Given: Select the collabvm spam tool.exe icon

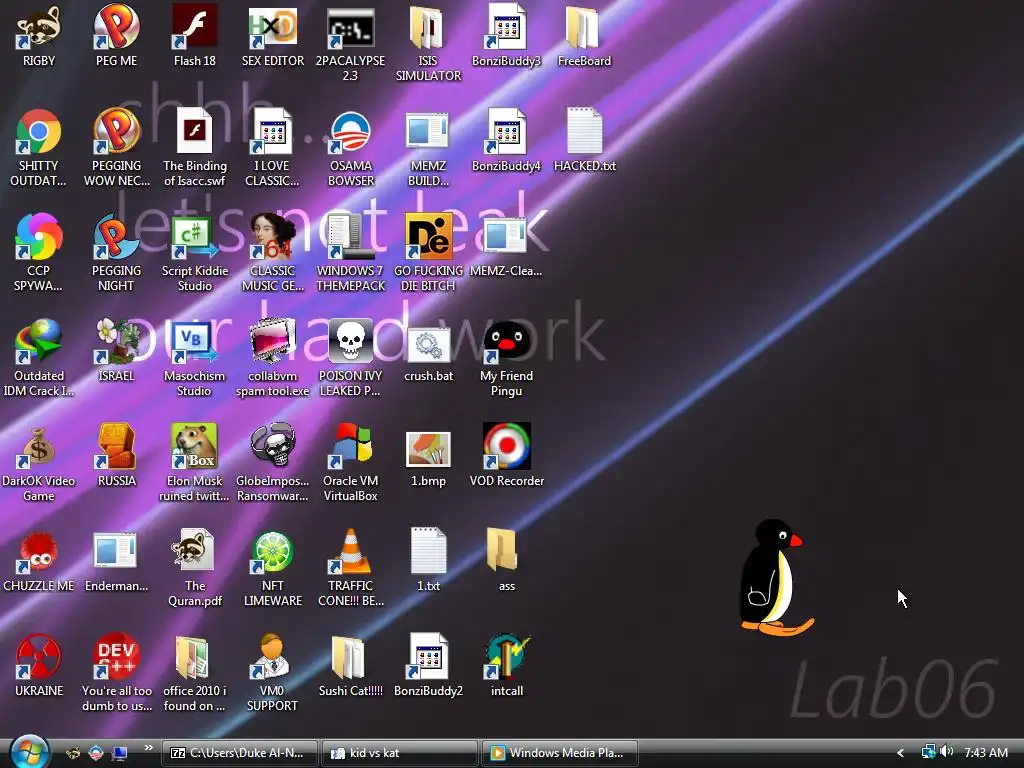Looking at the screenshot, I should click(x=272, y=342).
